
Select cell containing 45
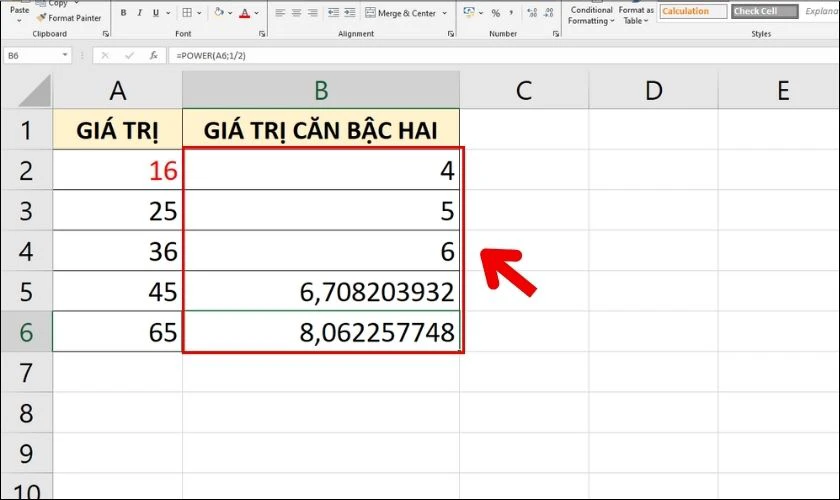click(117, 291)
